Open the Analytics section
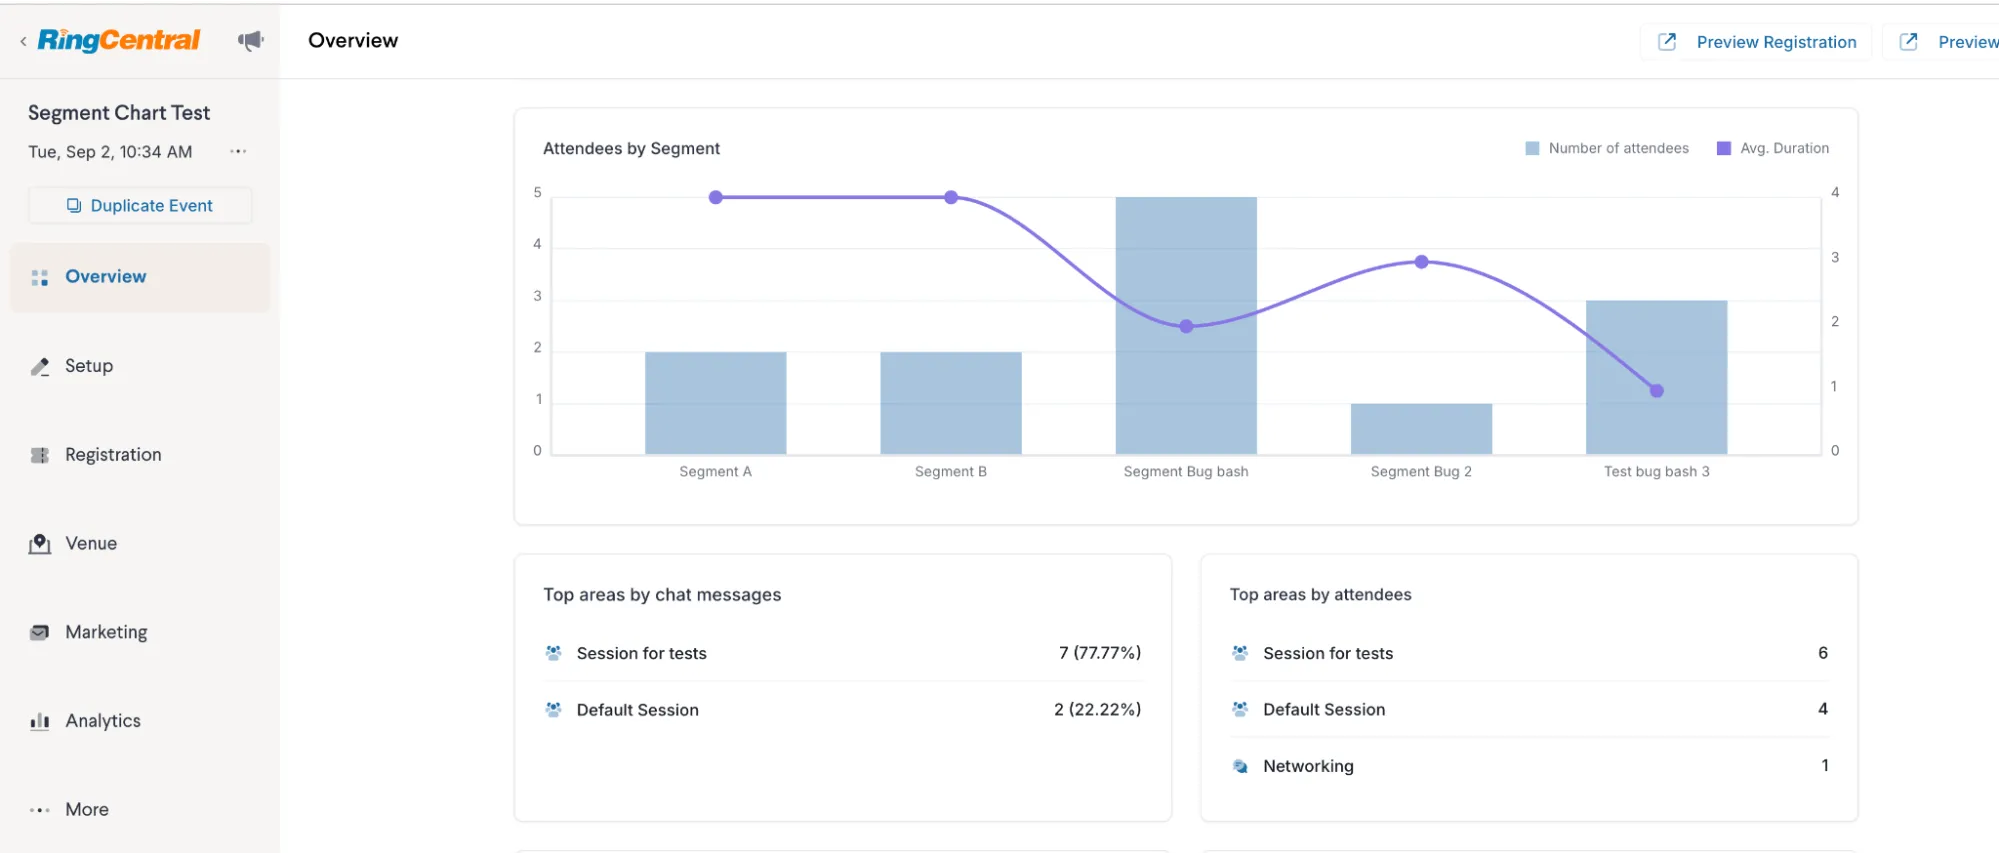Image resolution: width=1999 pixels, height=854 pixels. pos(103,721)
